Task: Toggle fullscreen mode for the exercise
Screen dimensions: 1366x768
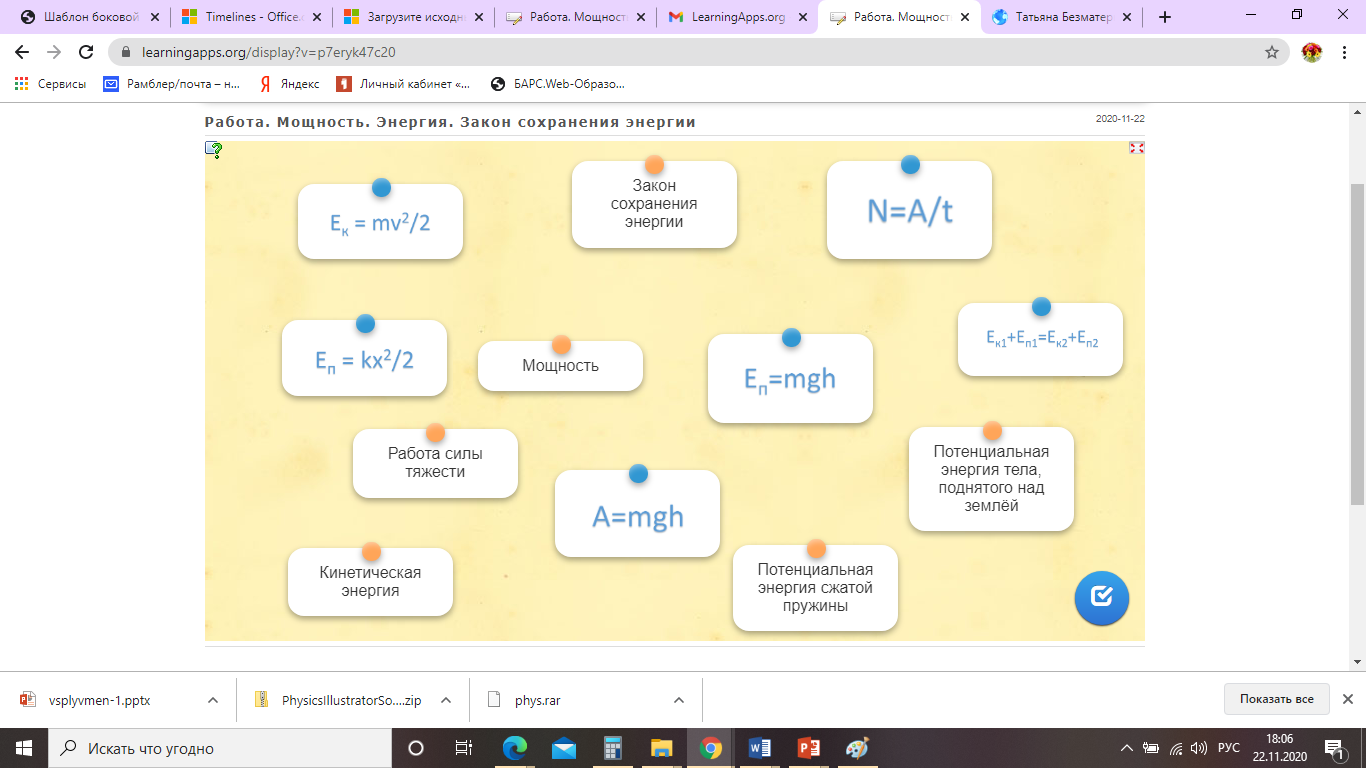Action: click(1136, 148)
